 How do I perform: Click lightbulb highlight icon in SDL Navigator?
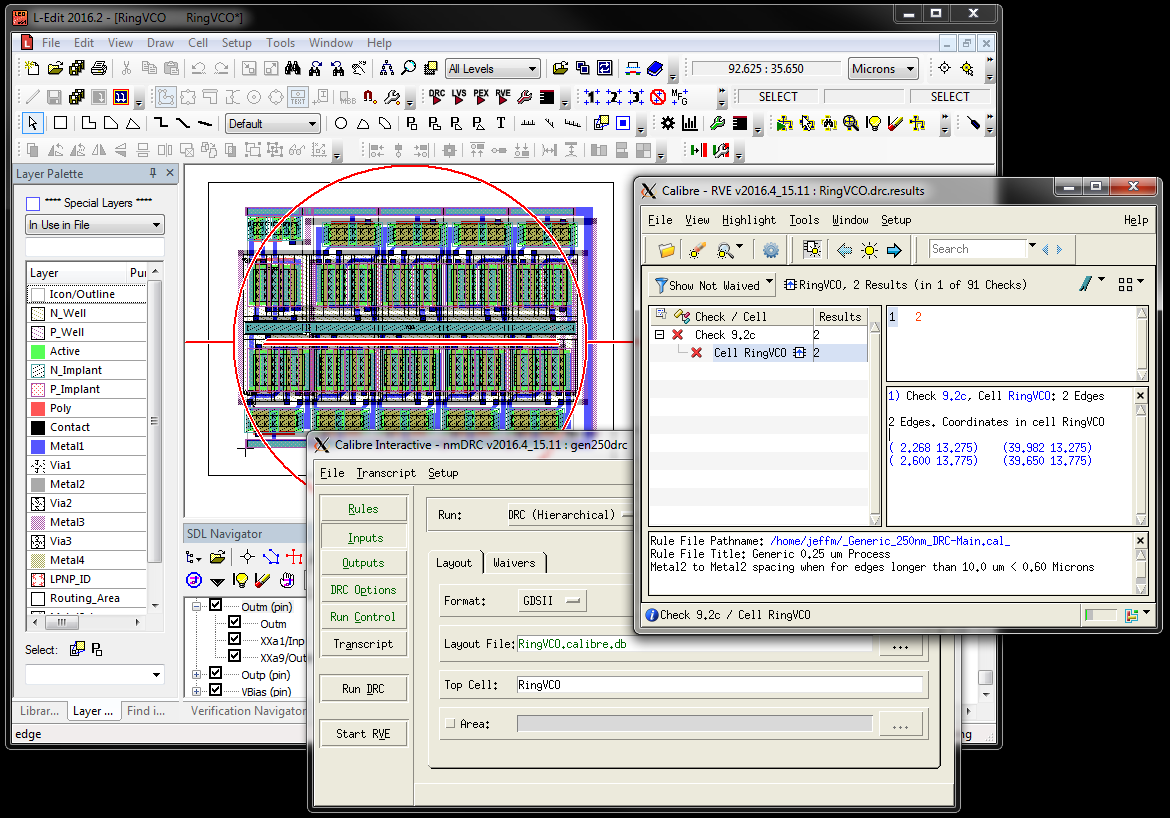click(x=240, y=580)
